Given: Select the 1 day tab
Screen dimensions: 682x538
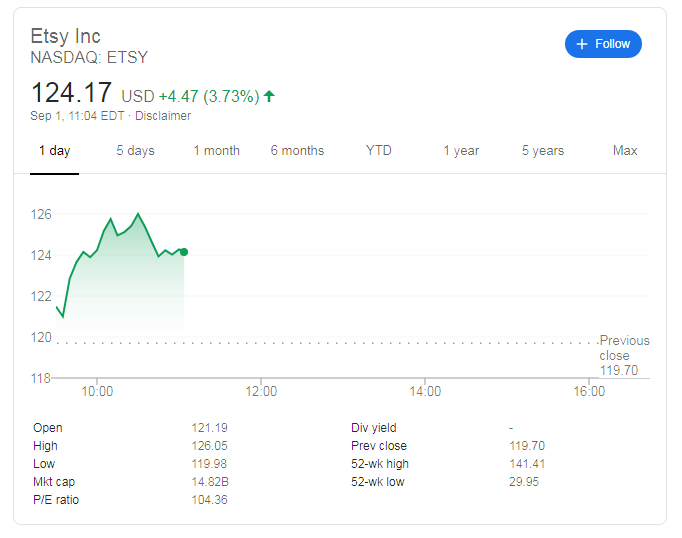Looking at the screenshot, I should tap(54, 151).
